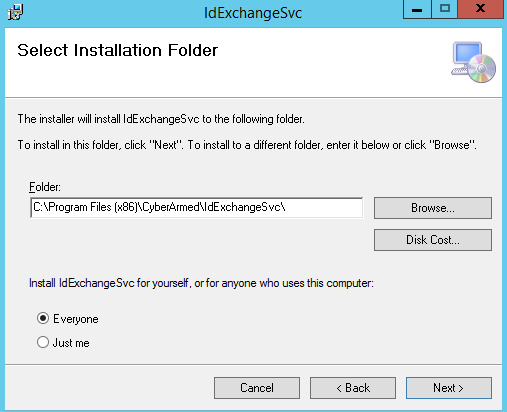
Task: Proceed with the Next button
Action: click(449, 388)
